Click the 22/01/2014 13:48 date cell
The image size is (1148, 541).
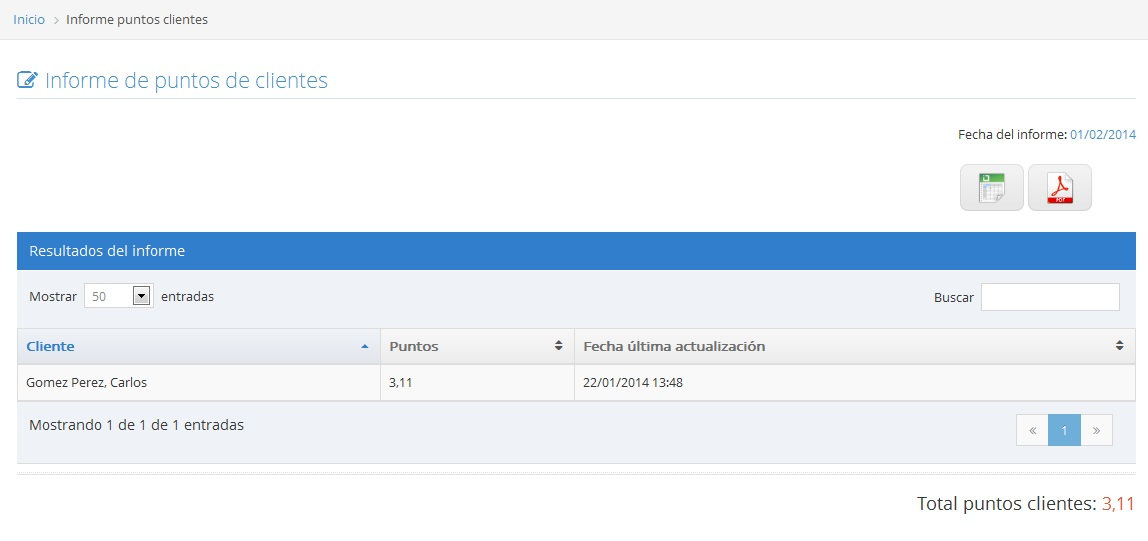[632, 382]
